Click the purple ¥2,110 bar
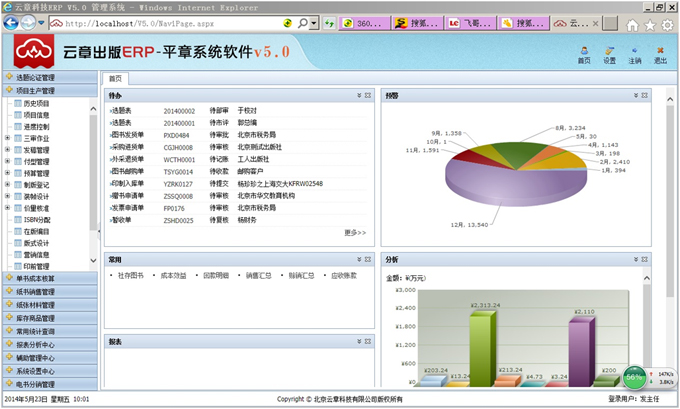The image size is (680, 409). click(581, 352)
